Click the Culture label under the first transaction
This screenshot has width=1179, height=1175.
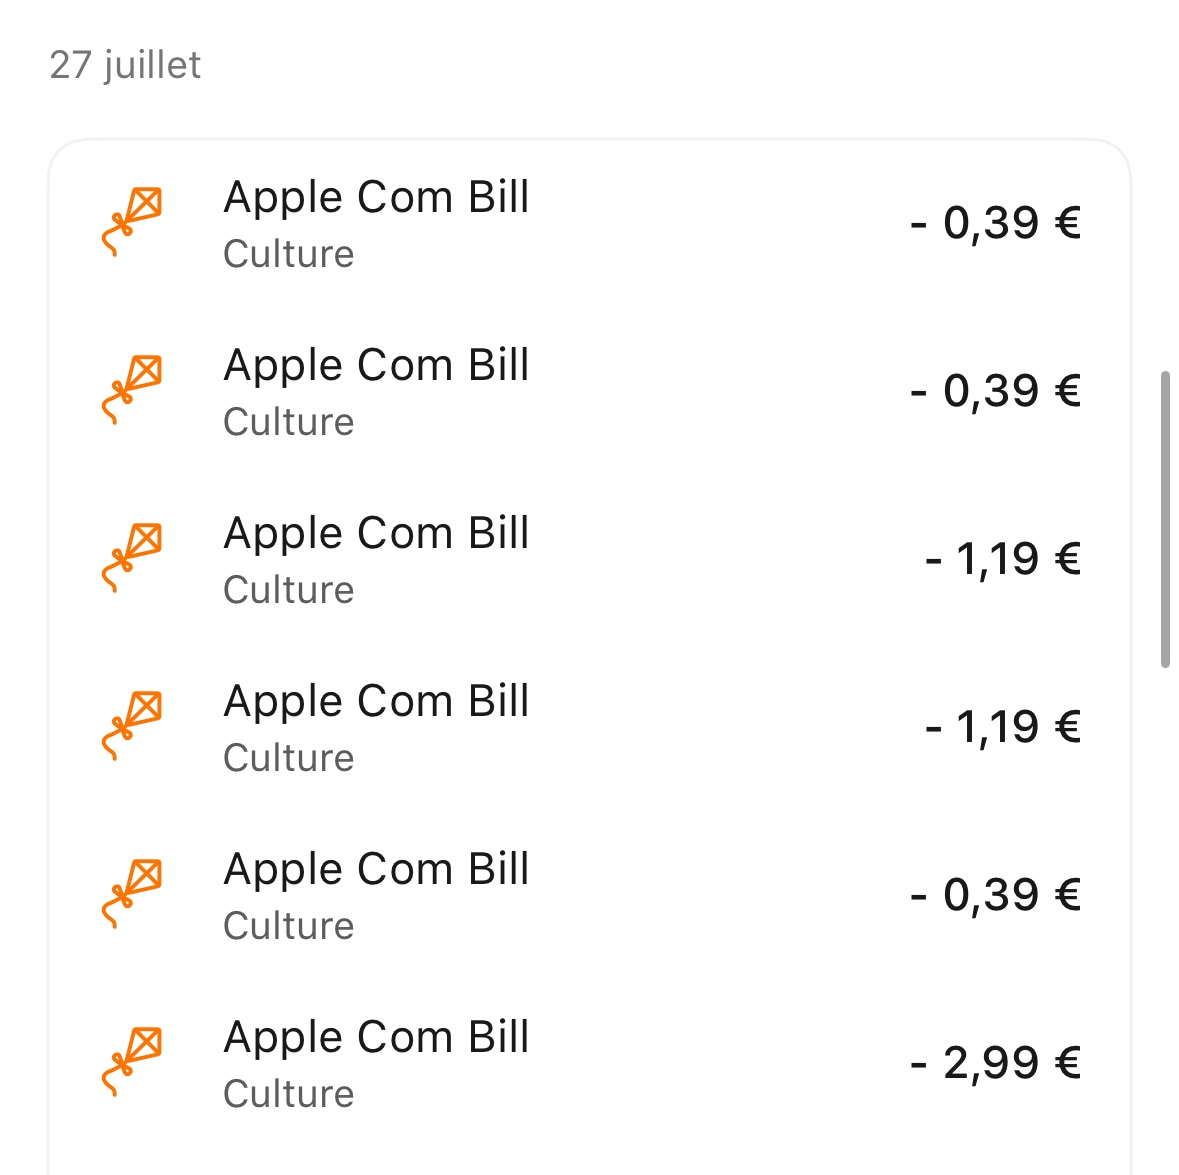point(288,254)
